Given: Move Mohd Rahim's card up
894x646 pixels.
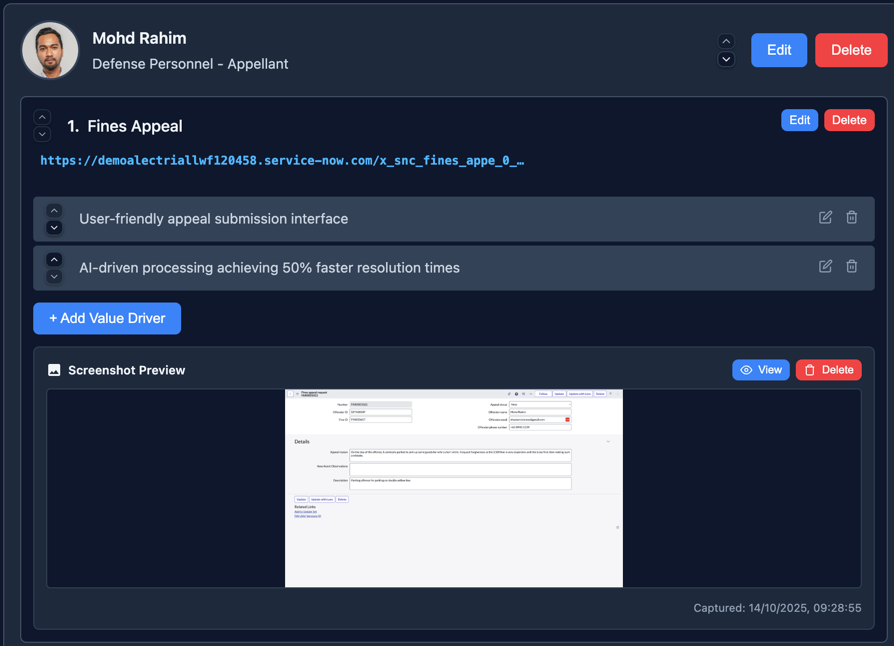Looking at the screenshot, I should tap(725, 41).
